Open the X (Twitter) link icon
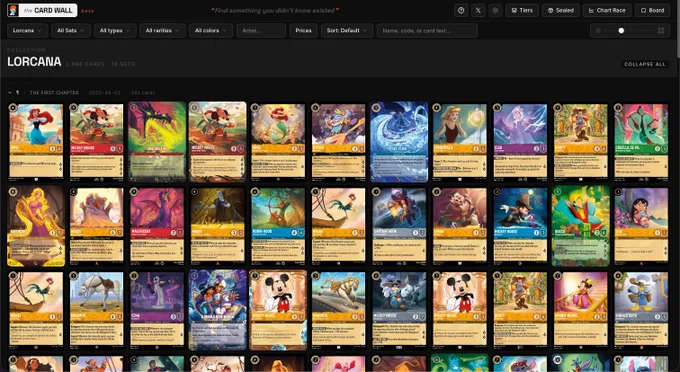Viewport: 680px width, 372px height. (x=478, y=10)
